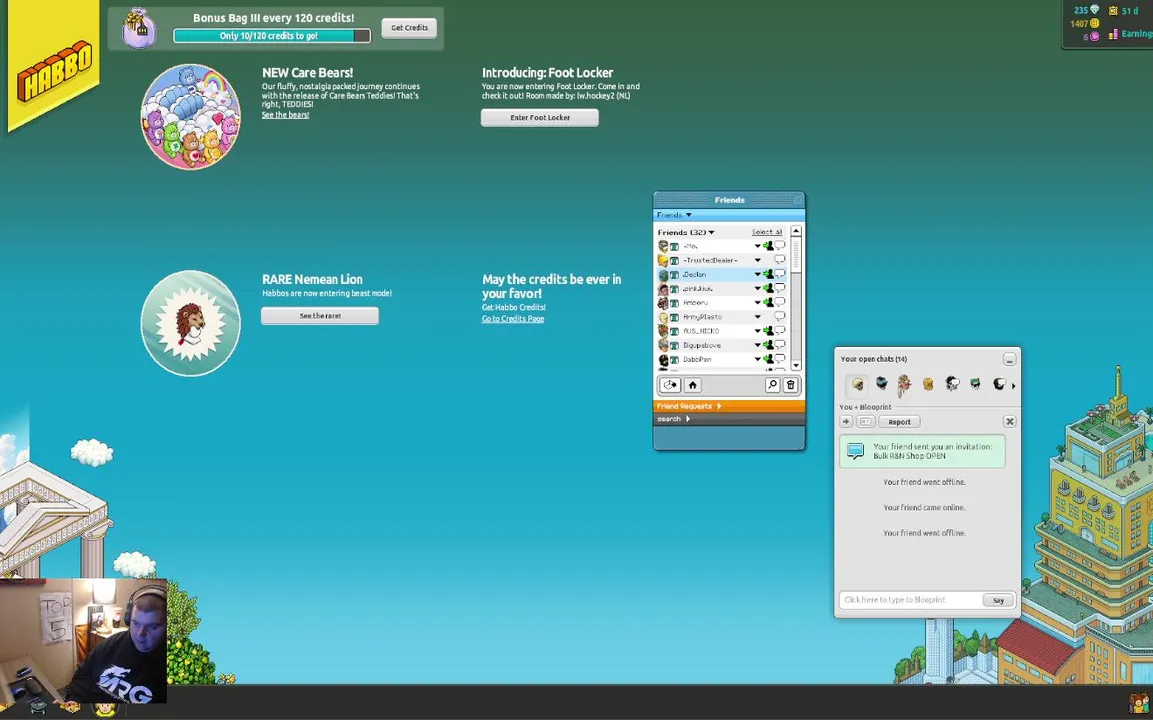
Task: Show more open chats with right arrow
Action: (1014, 385)
